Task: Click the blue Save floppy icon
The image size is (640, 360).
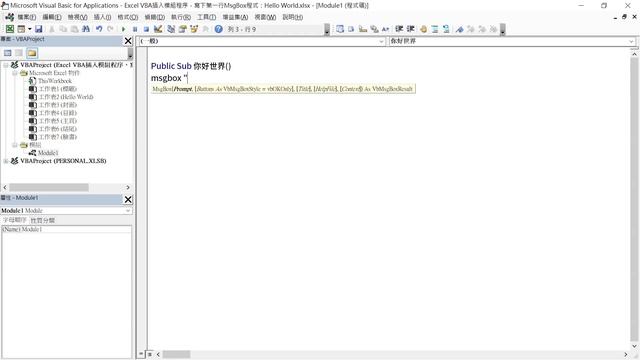Action: (38, 29)
